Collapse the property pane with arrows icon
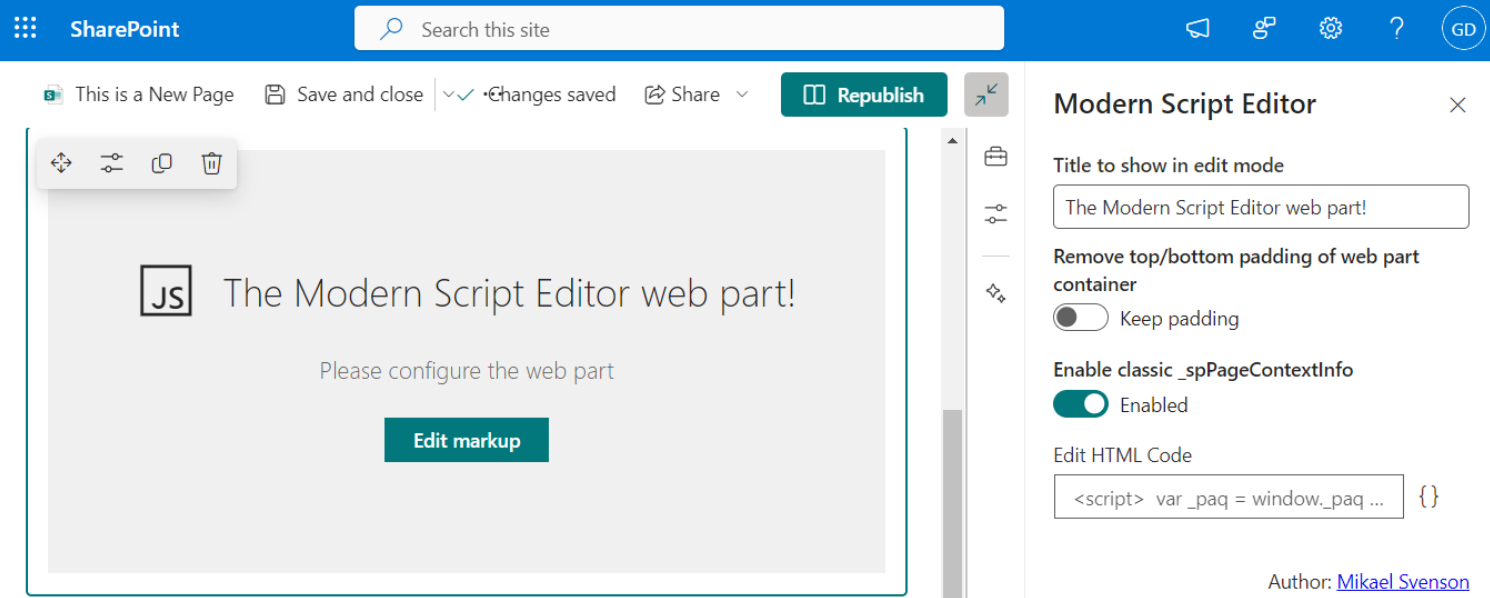 pyautogui.click(x=986, y=94)
